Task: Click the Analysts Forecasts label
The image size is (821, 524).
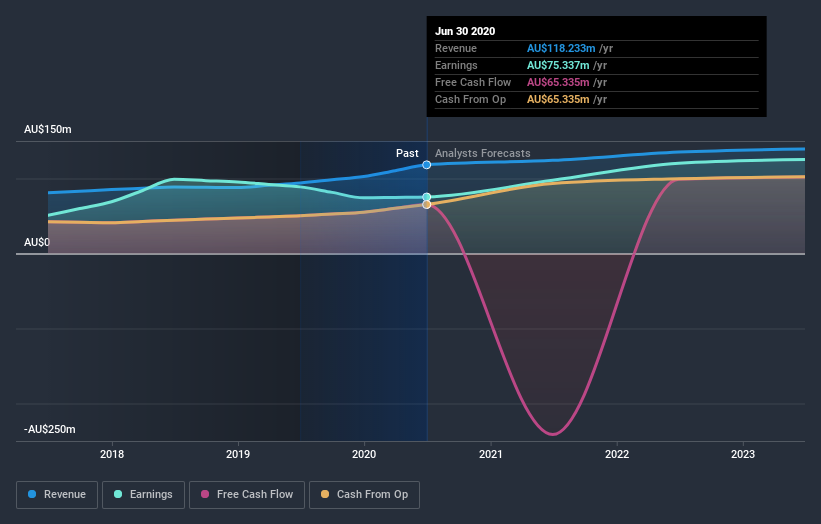Action: click(483, 153)
